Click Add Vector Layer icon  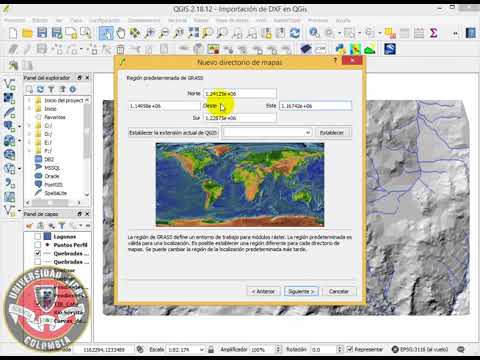(9, 84)
